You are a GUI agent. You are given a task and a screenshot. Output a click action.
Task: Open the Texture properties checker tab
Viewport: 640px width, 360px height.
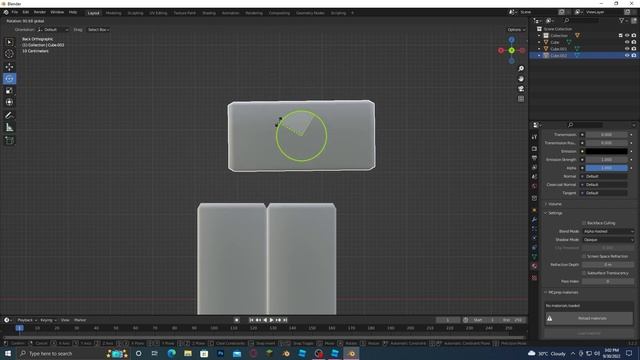pyautogui.click(x=534, y=278)
